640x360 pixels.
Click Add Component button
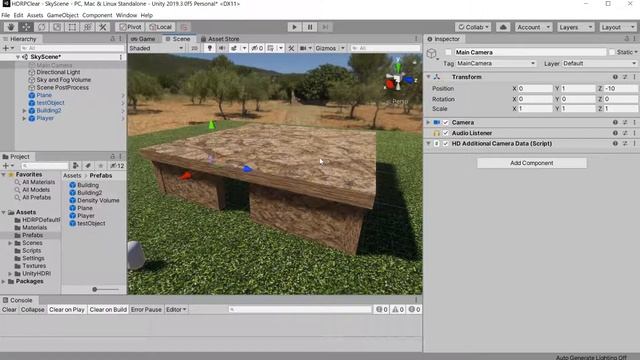pyautogui.click(x=531, y=163)
